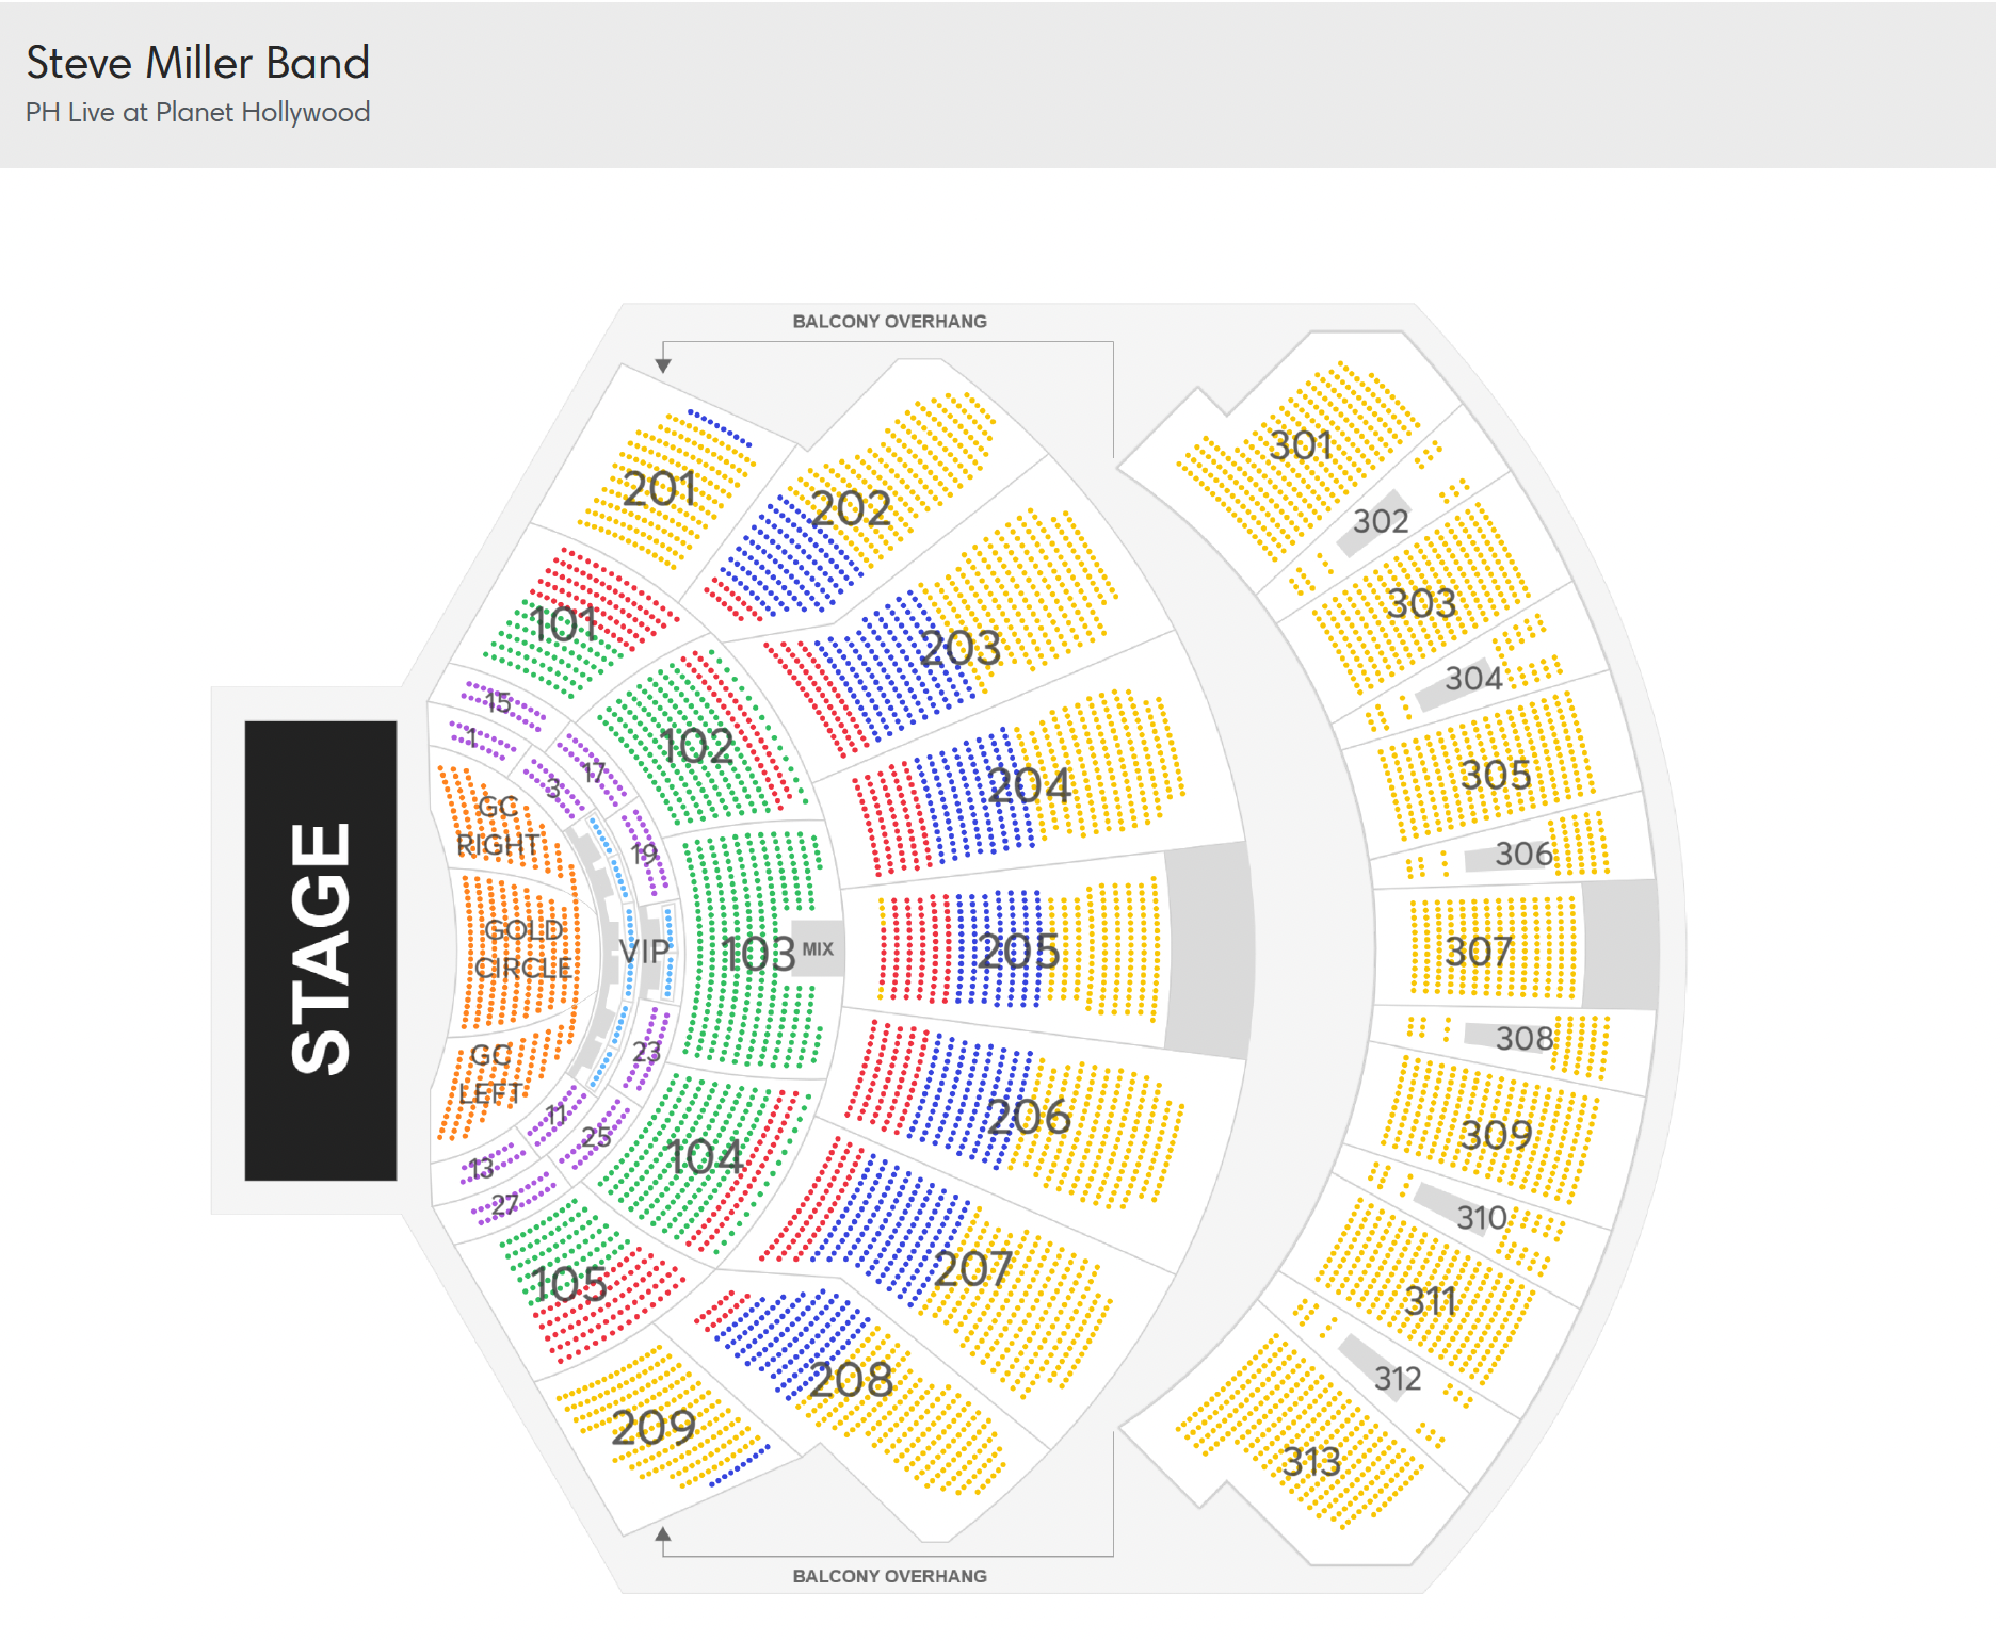The width and height of the screenshot is (2000, 1641).
Task: Pick section 205 in the center
Action: point(1018,950)
